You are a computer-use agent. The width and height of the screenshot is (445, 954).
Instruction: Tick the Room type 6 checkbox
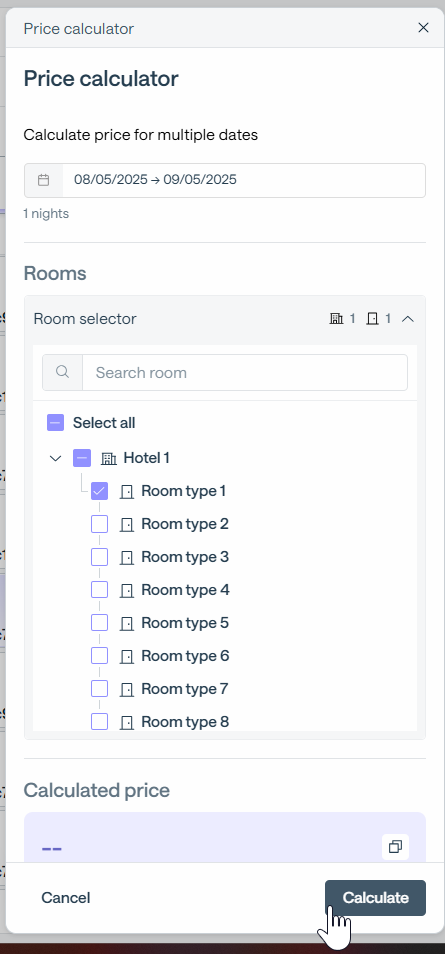point(100,655)
